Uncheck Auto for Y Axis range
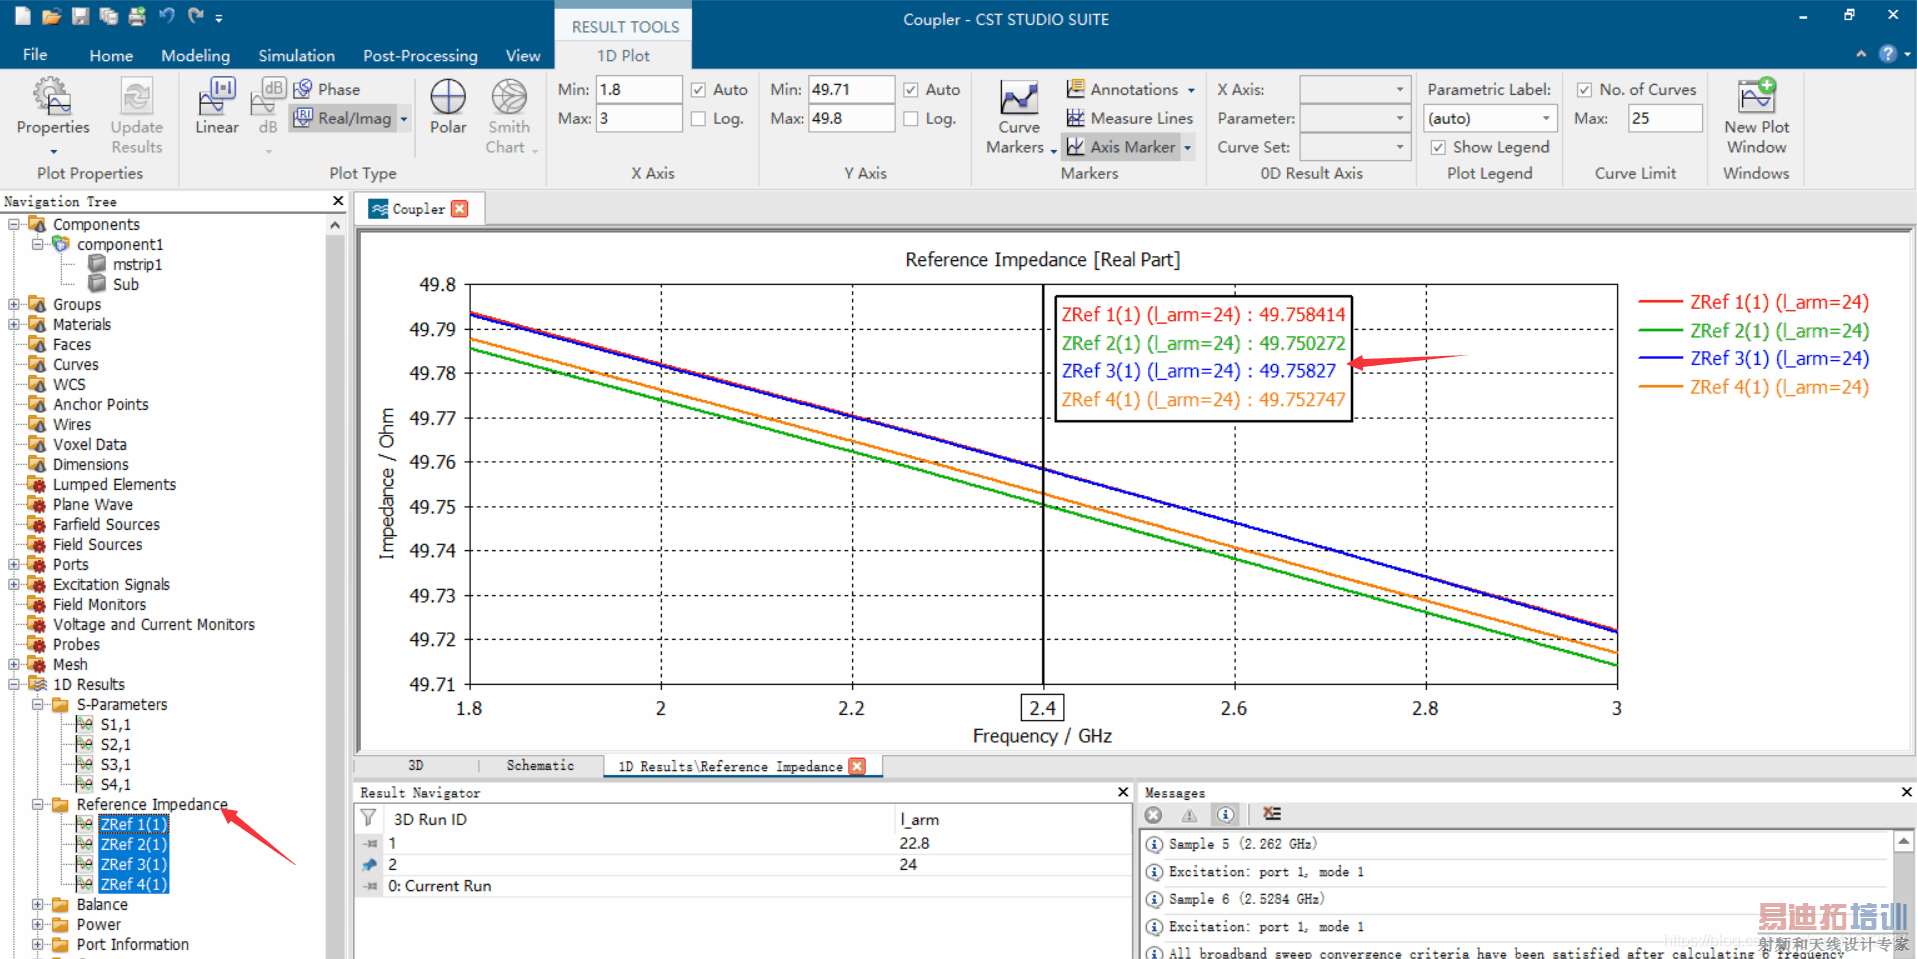This screenshot has width=1917, height=959. 911,90
